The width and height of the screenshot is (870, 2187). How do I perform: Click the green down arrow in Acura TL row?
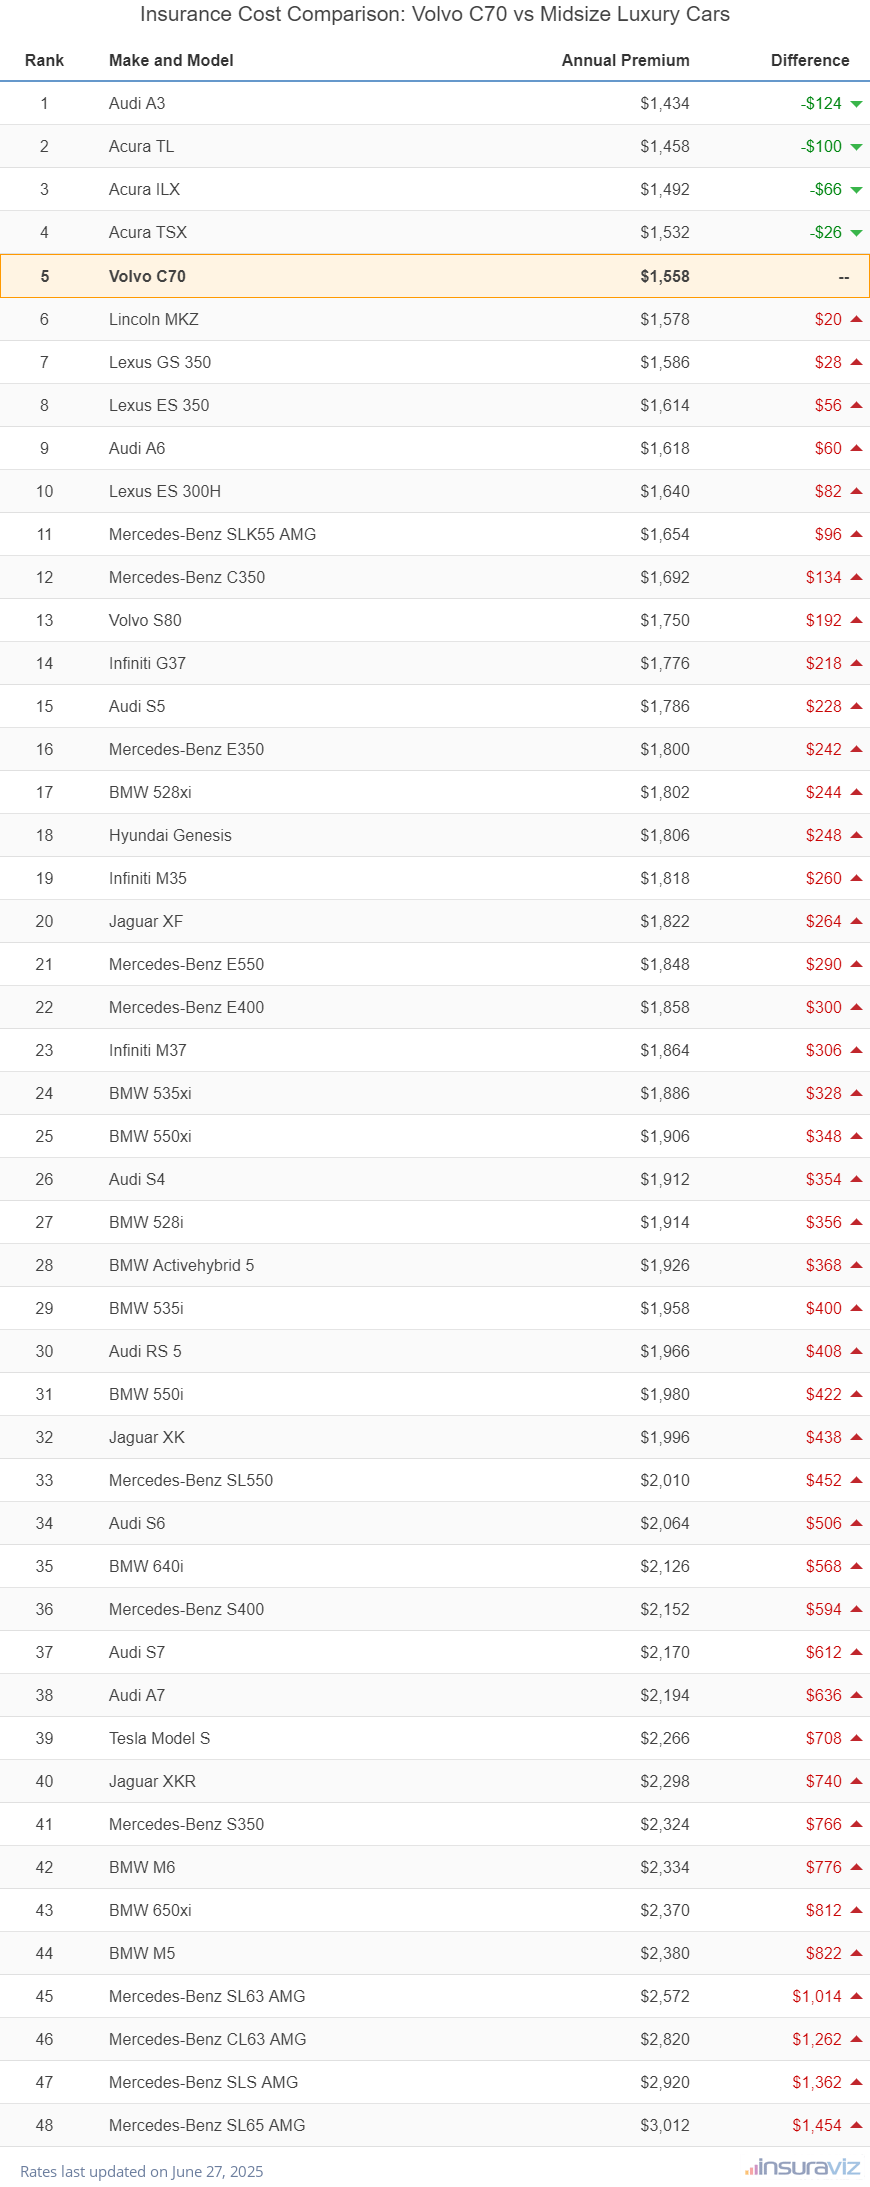coord(856,147)
